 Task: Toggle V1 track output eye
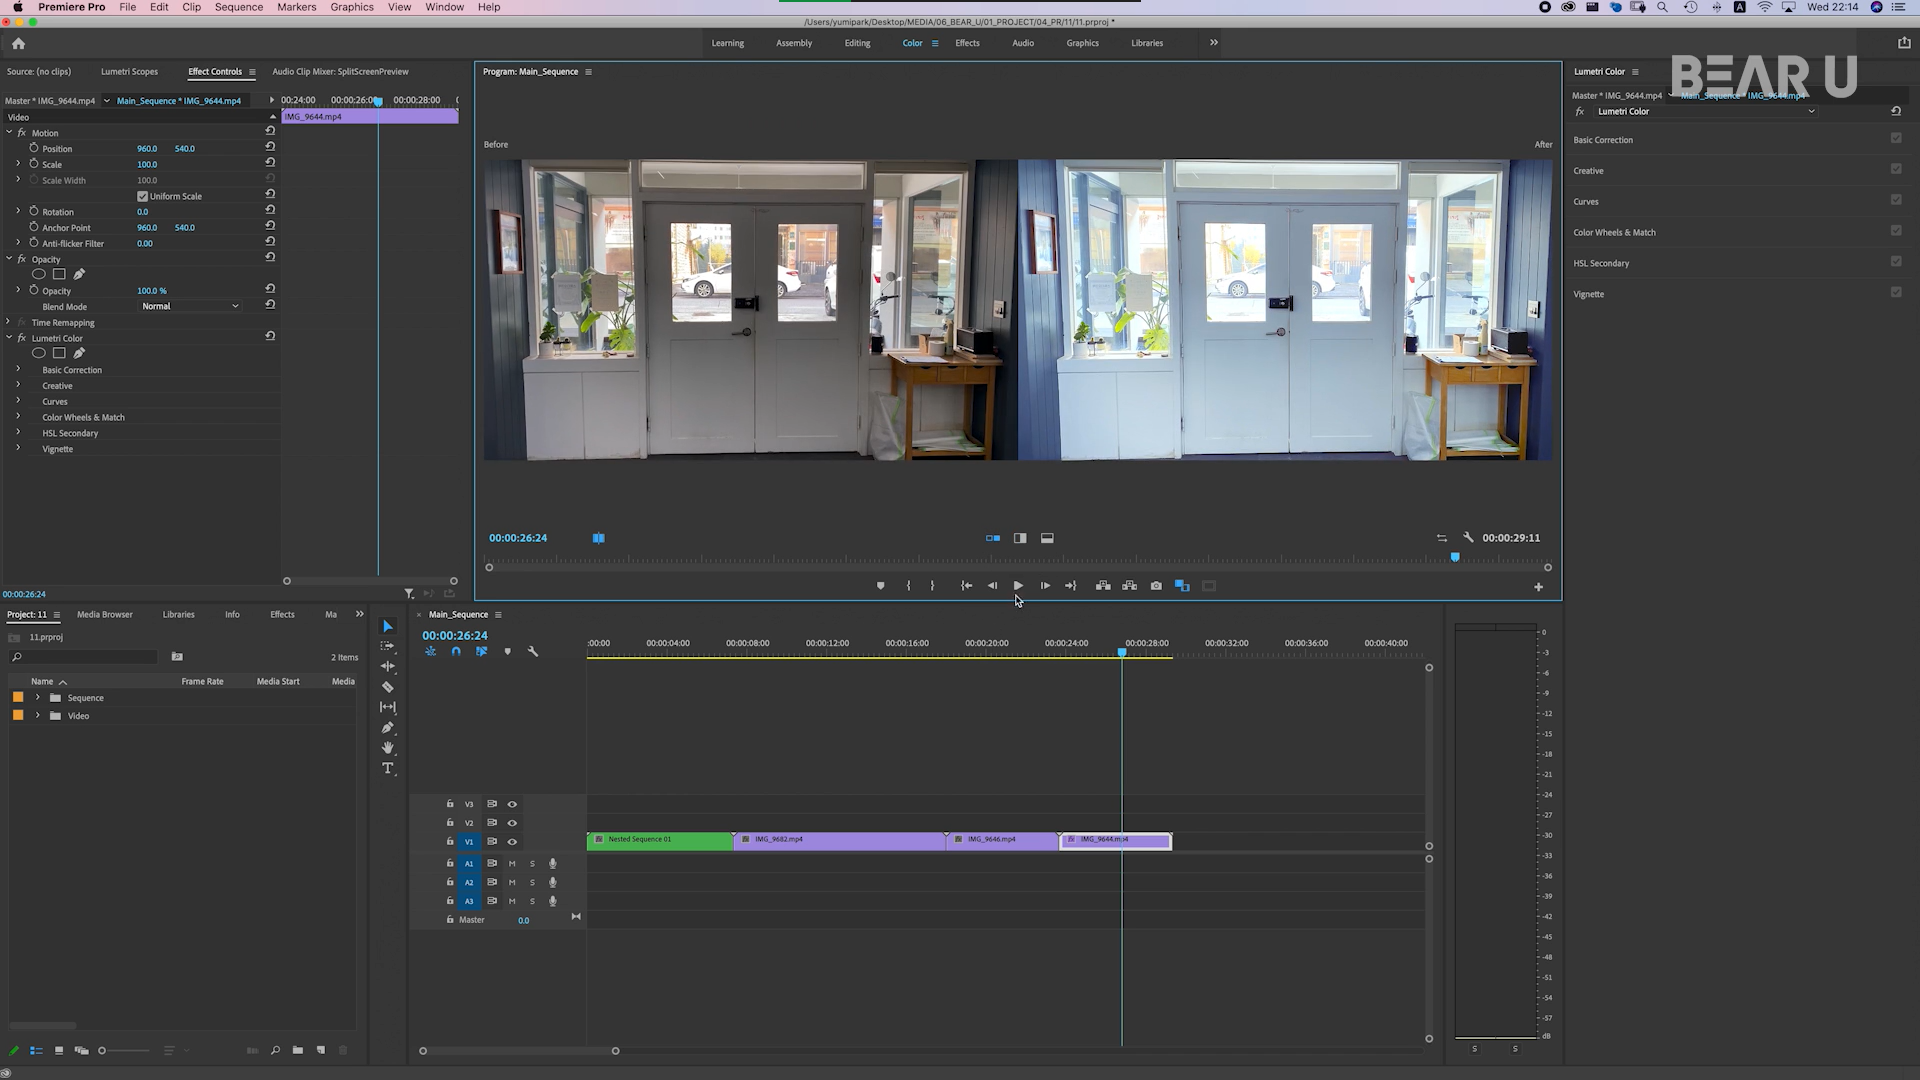pyautogui.click(x=512, y=842)
